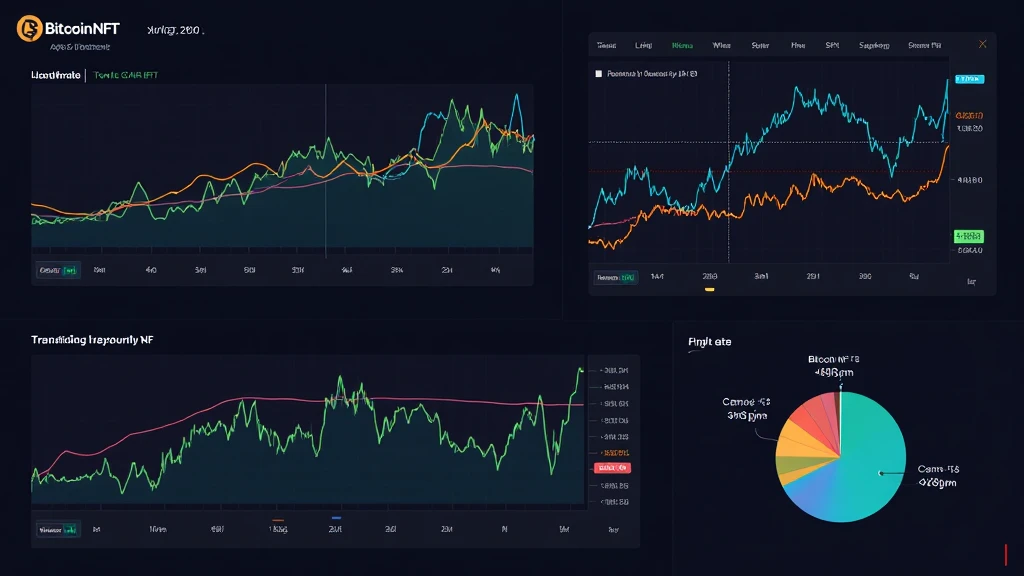Screen dimensions: 1024x576
Task: Click the cyan price tag on top-right chart axis
Action: tap(969, 78)
